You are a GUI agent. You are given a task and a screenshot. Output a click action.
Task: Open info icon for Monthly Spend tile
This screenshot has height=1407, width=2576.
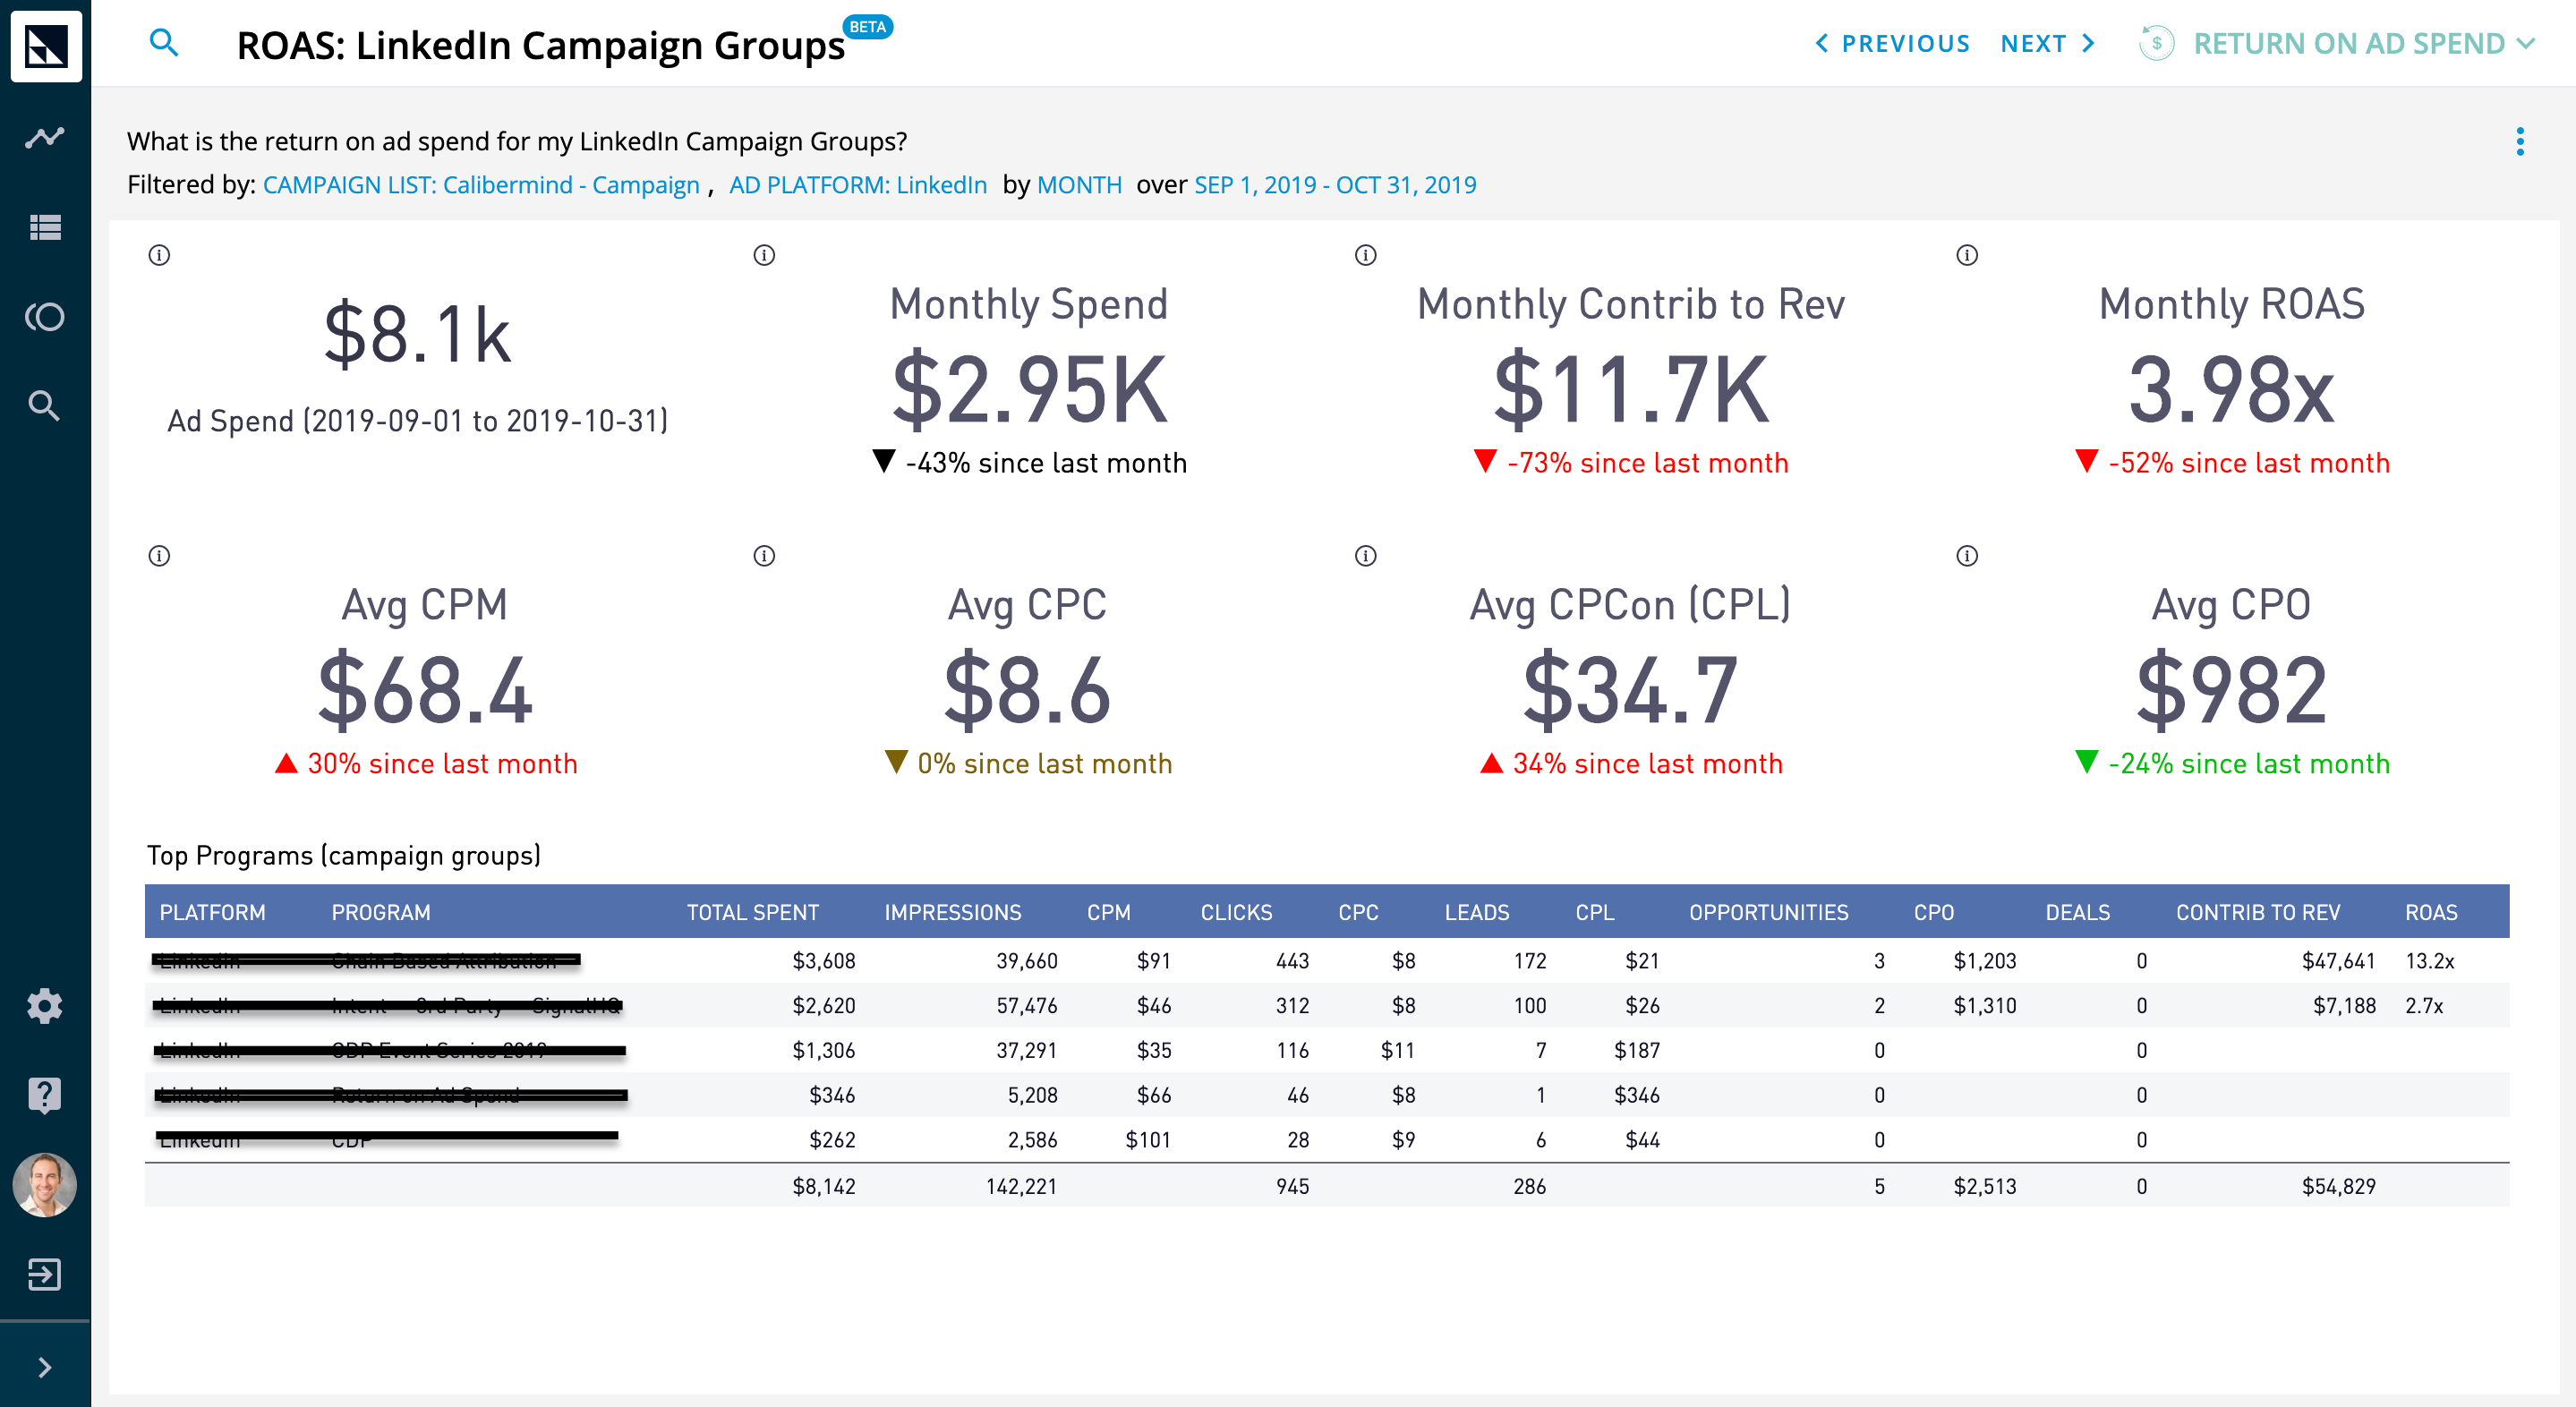coord(764,255)
